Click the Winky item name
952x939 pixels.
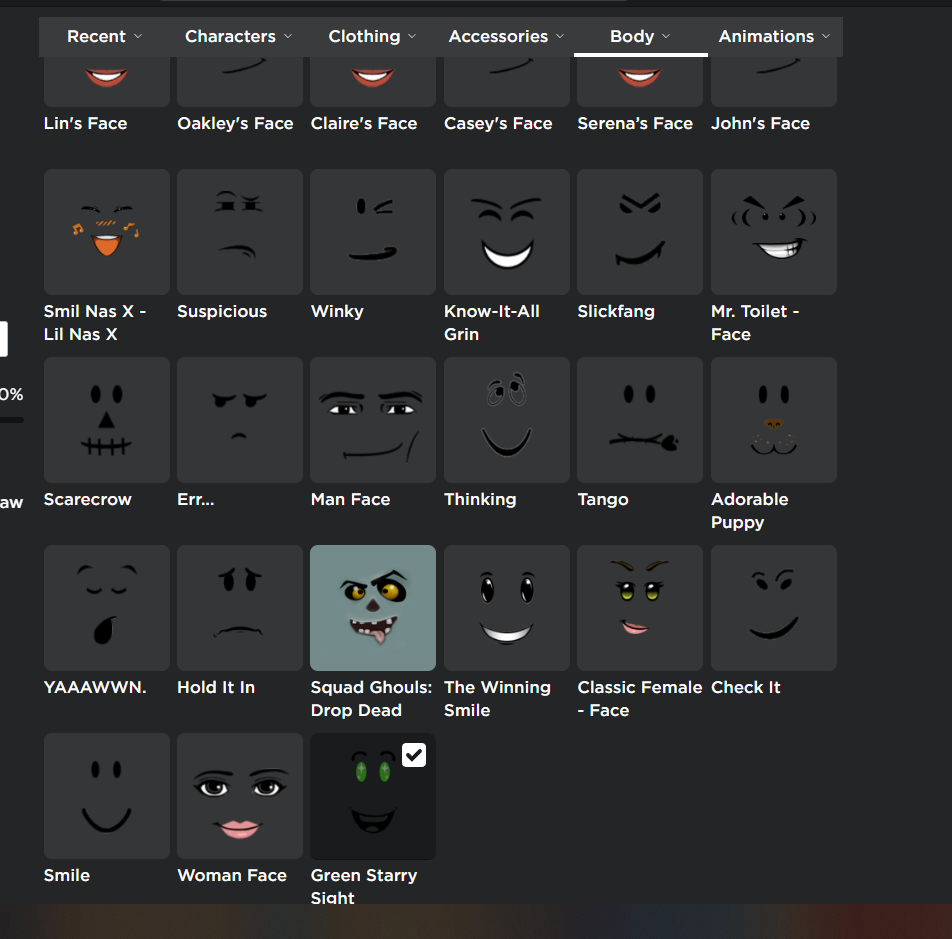[x=337, y=312]
